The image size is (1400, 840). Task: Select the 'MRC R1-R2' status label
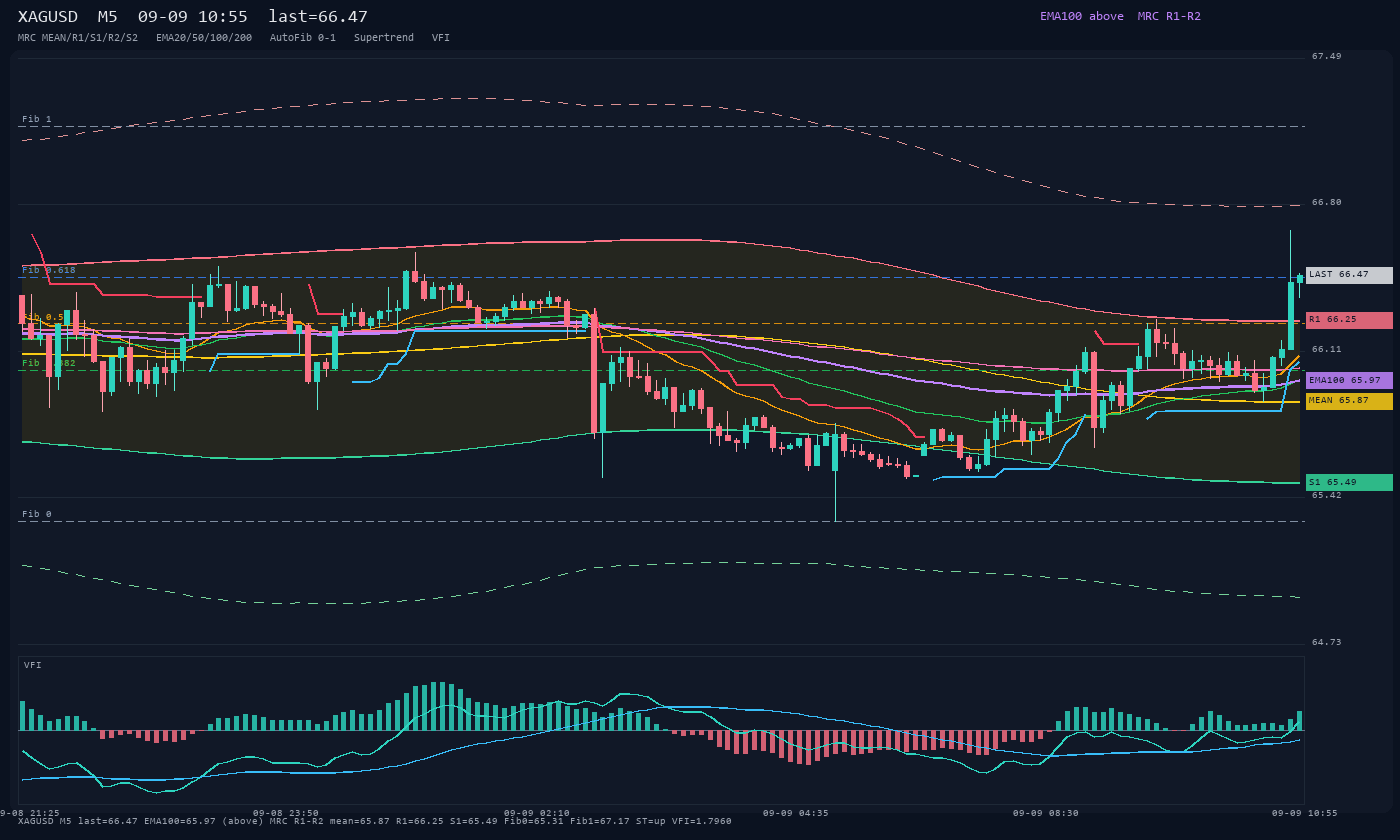[1169, 16]
